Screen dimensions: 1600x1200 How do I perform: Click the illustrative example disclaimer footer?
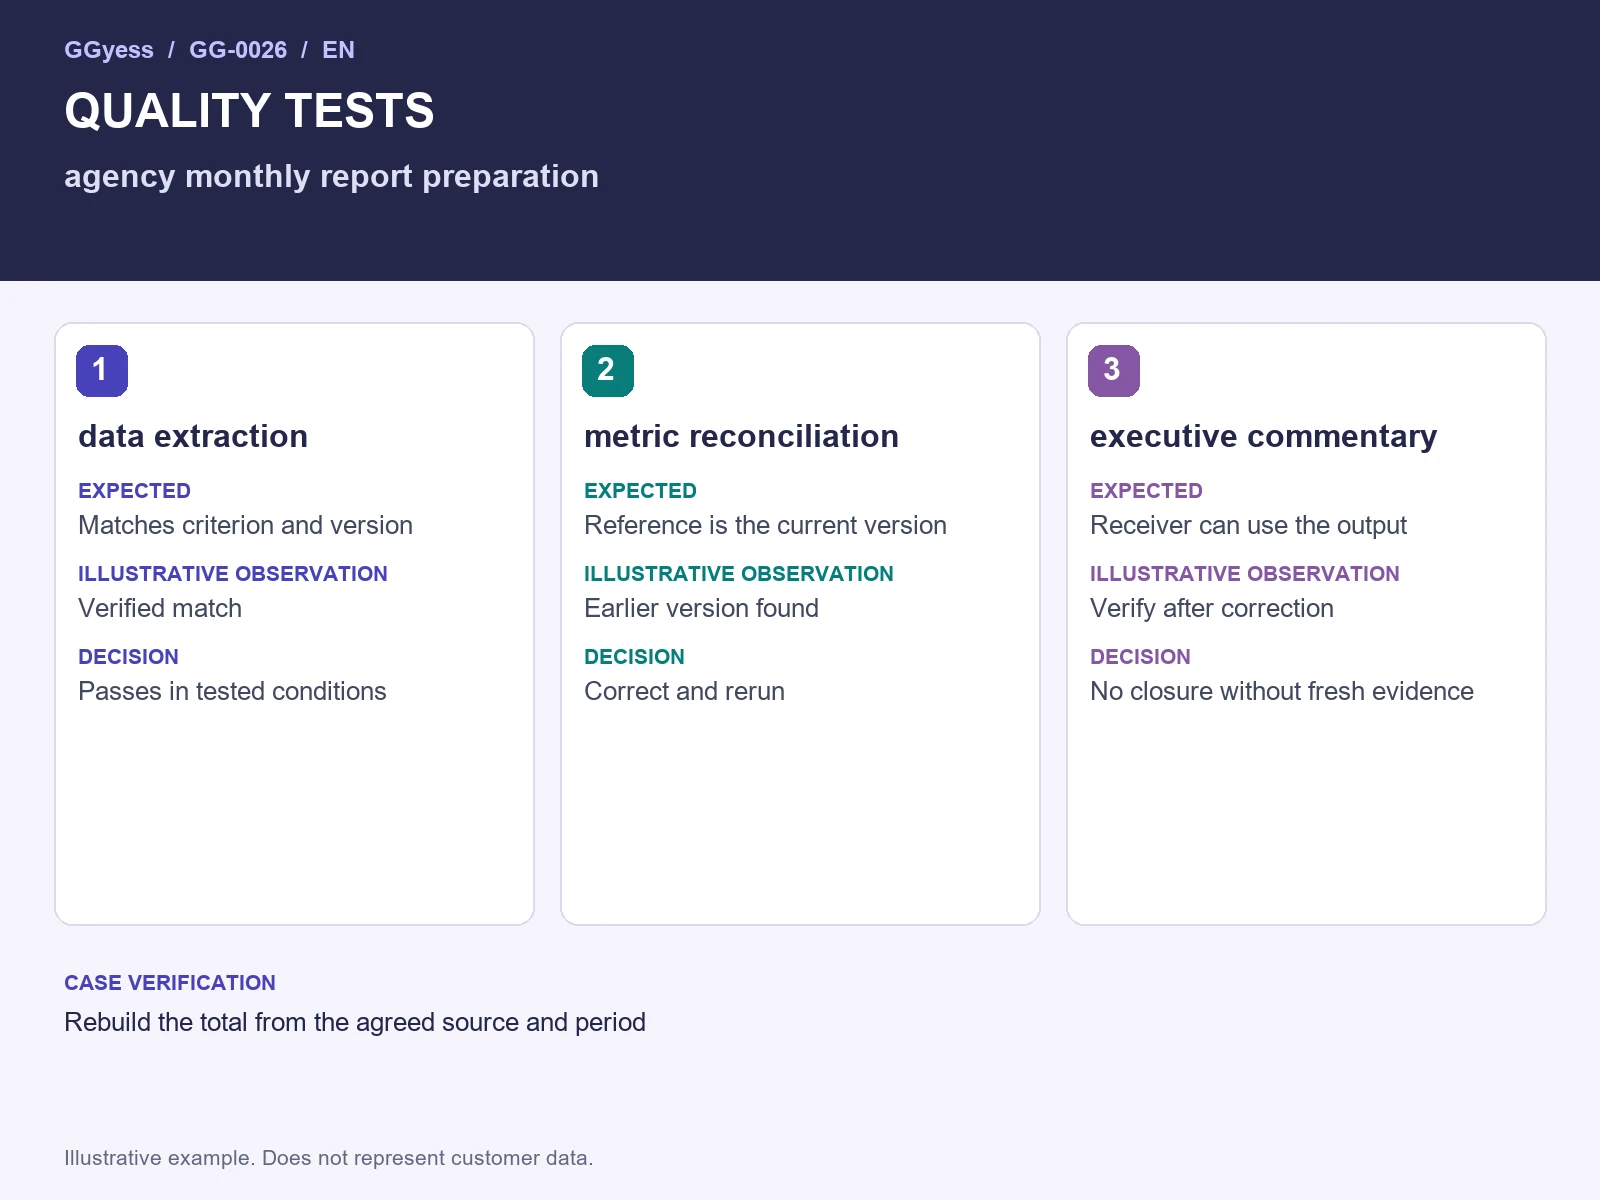point(329,1158)
